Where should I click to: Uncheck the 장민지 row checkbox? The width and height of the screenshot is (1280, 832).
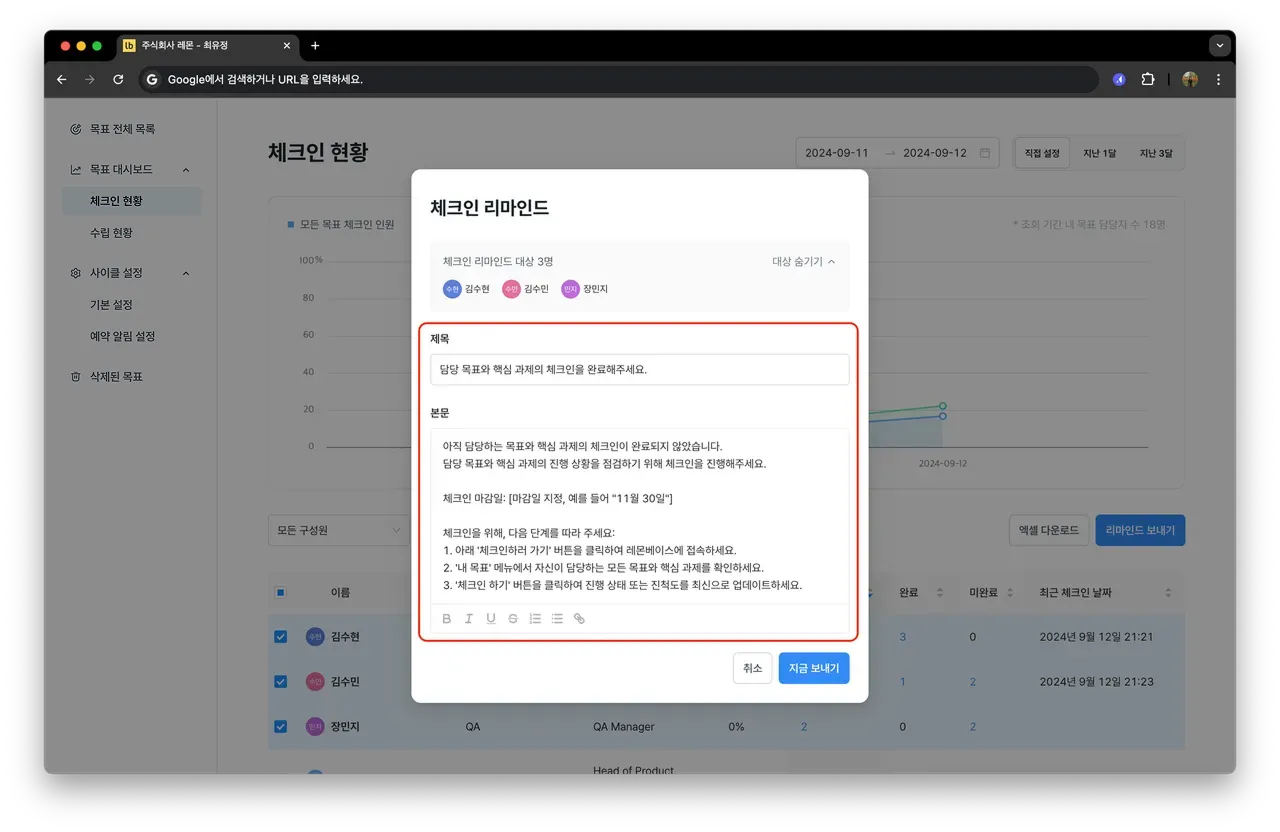280,727
